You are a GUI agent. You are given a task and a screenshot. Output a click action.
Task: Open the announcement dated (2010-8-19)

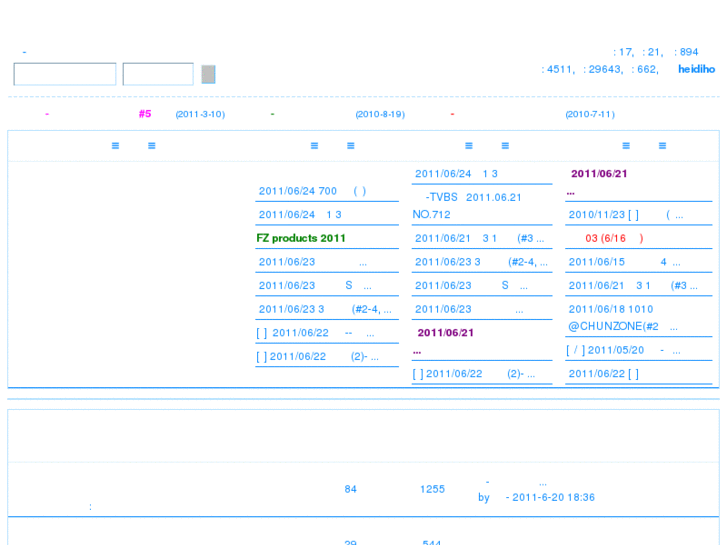[x=380, y=114]
